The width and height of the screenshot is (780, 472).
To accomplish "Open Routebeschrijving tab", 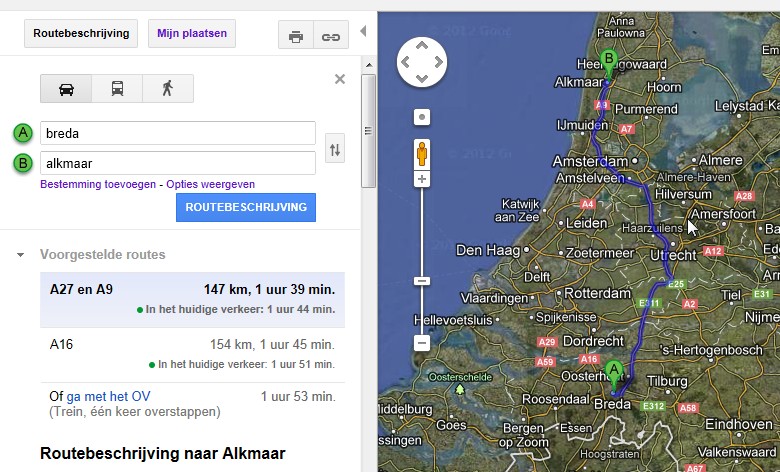I will [x=82, y=33].
